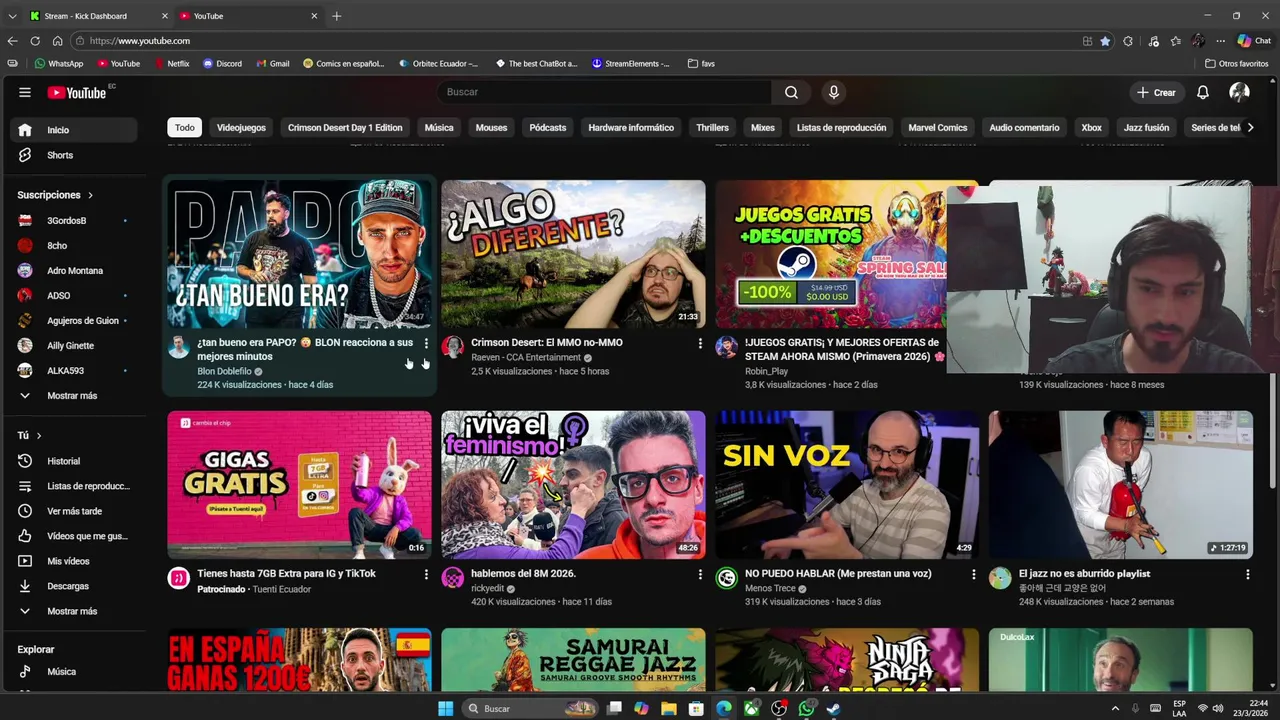1280x720 pixels.
Task: Open the GIGAS GRATIS ad thumbnail
Action: [x=299, y=484]
